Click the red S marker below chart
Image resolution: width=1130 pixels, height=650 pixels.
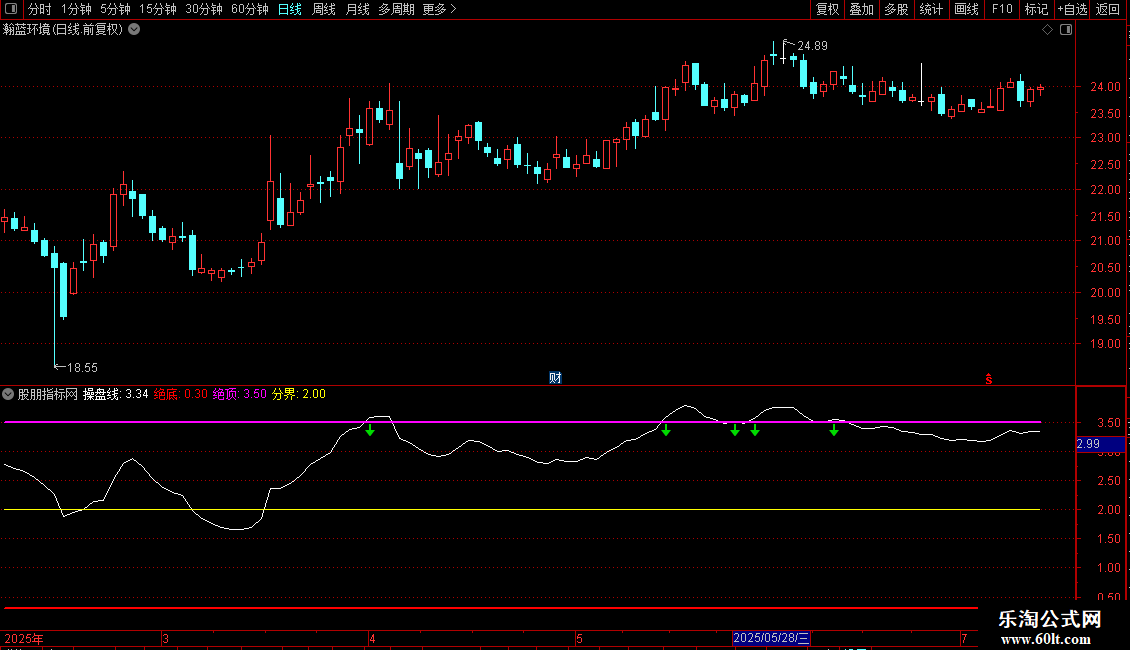click(989, 379)
